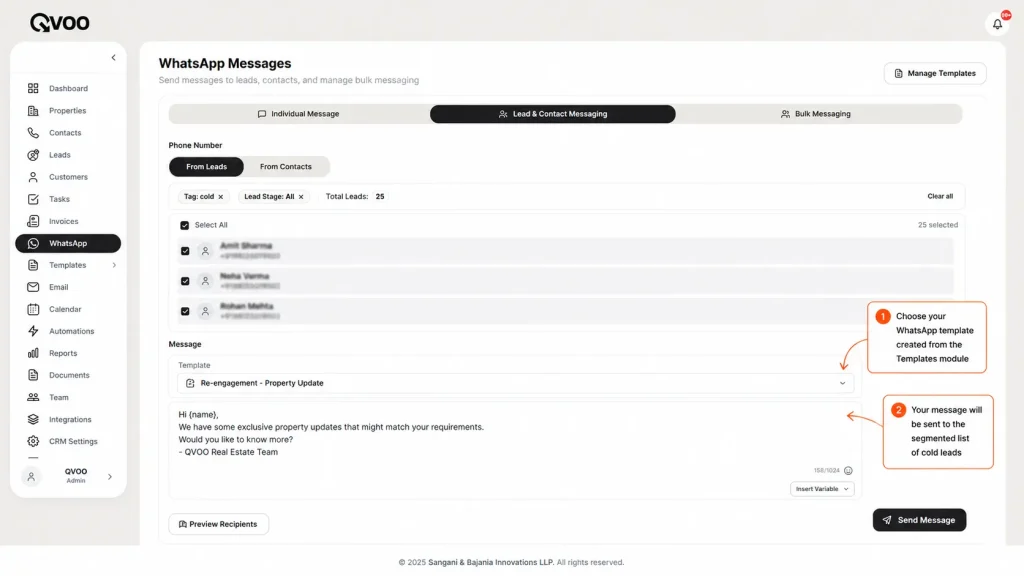The image size is (1024, 576).
Task: Click the Customers person icon
Action: [x=33, y=177]
